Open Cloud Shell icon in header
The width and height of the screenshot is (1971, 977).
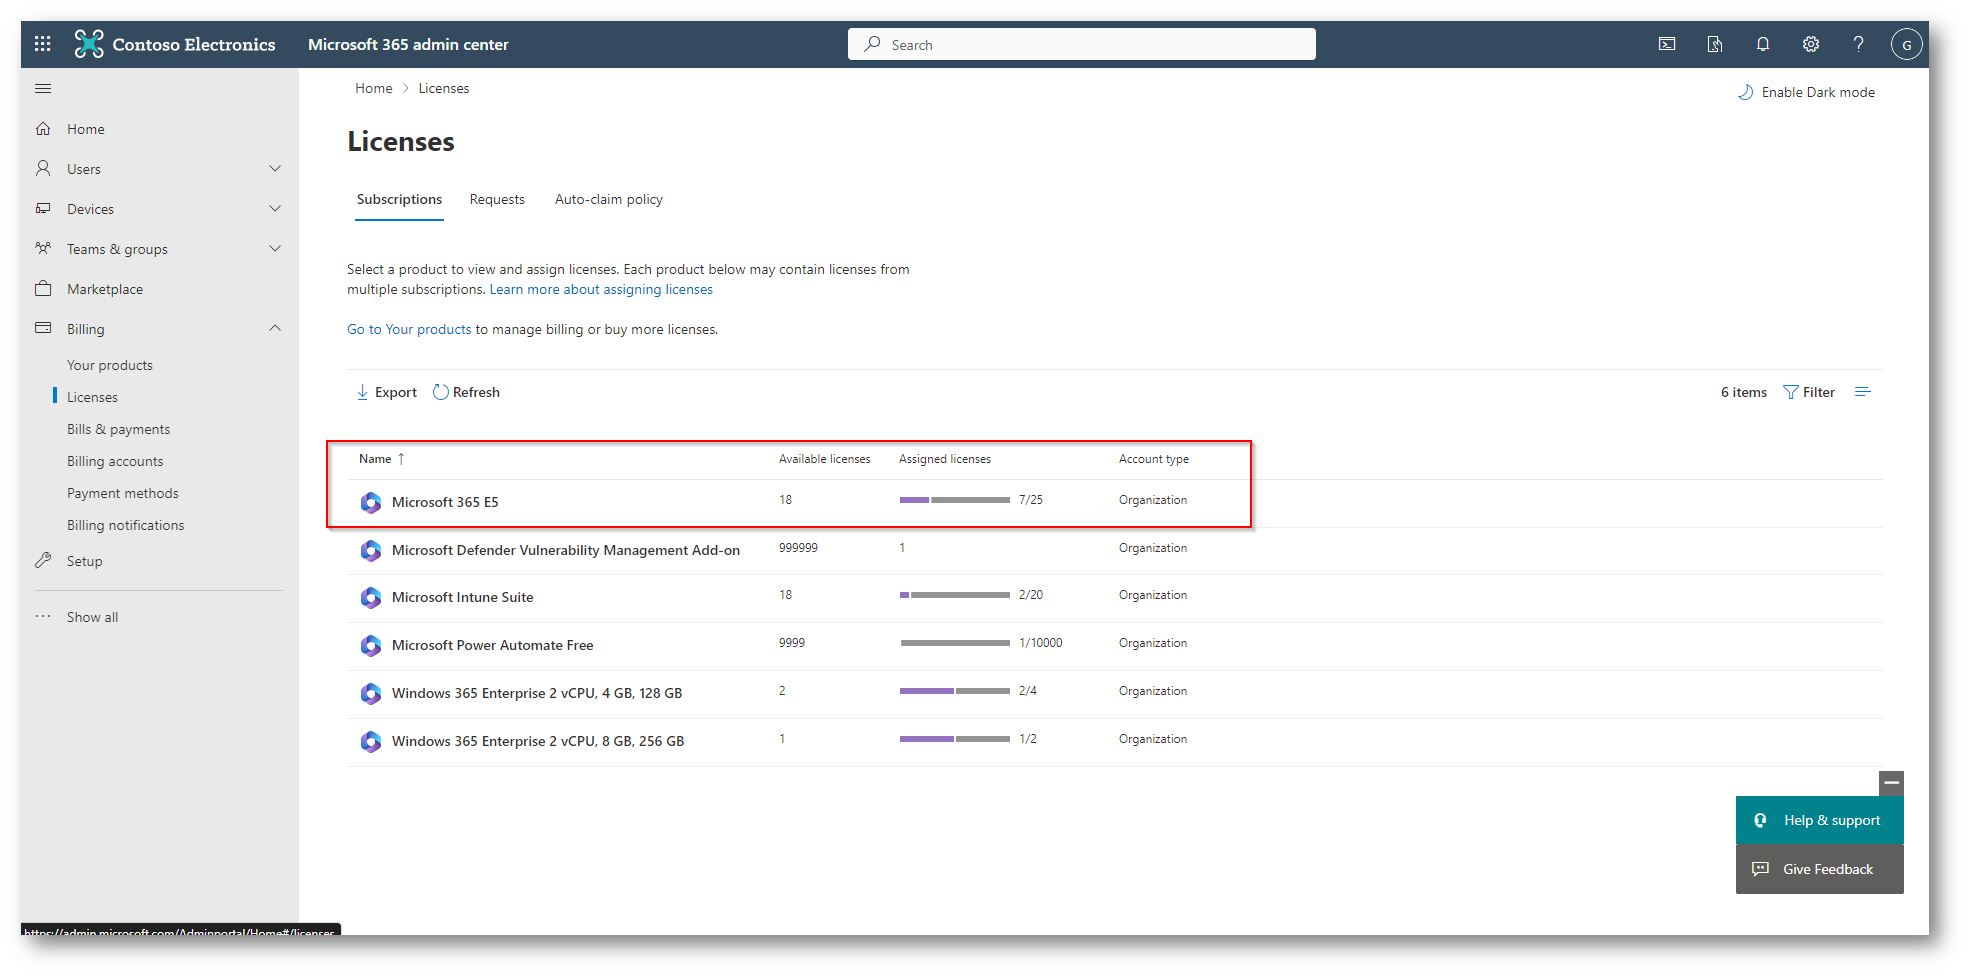click(x=1667, y=44)
